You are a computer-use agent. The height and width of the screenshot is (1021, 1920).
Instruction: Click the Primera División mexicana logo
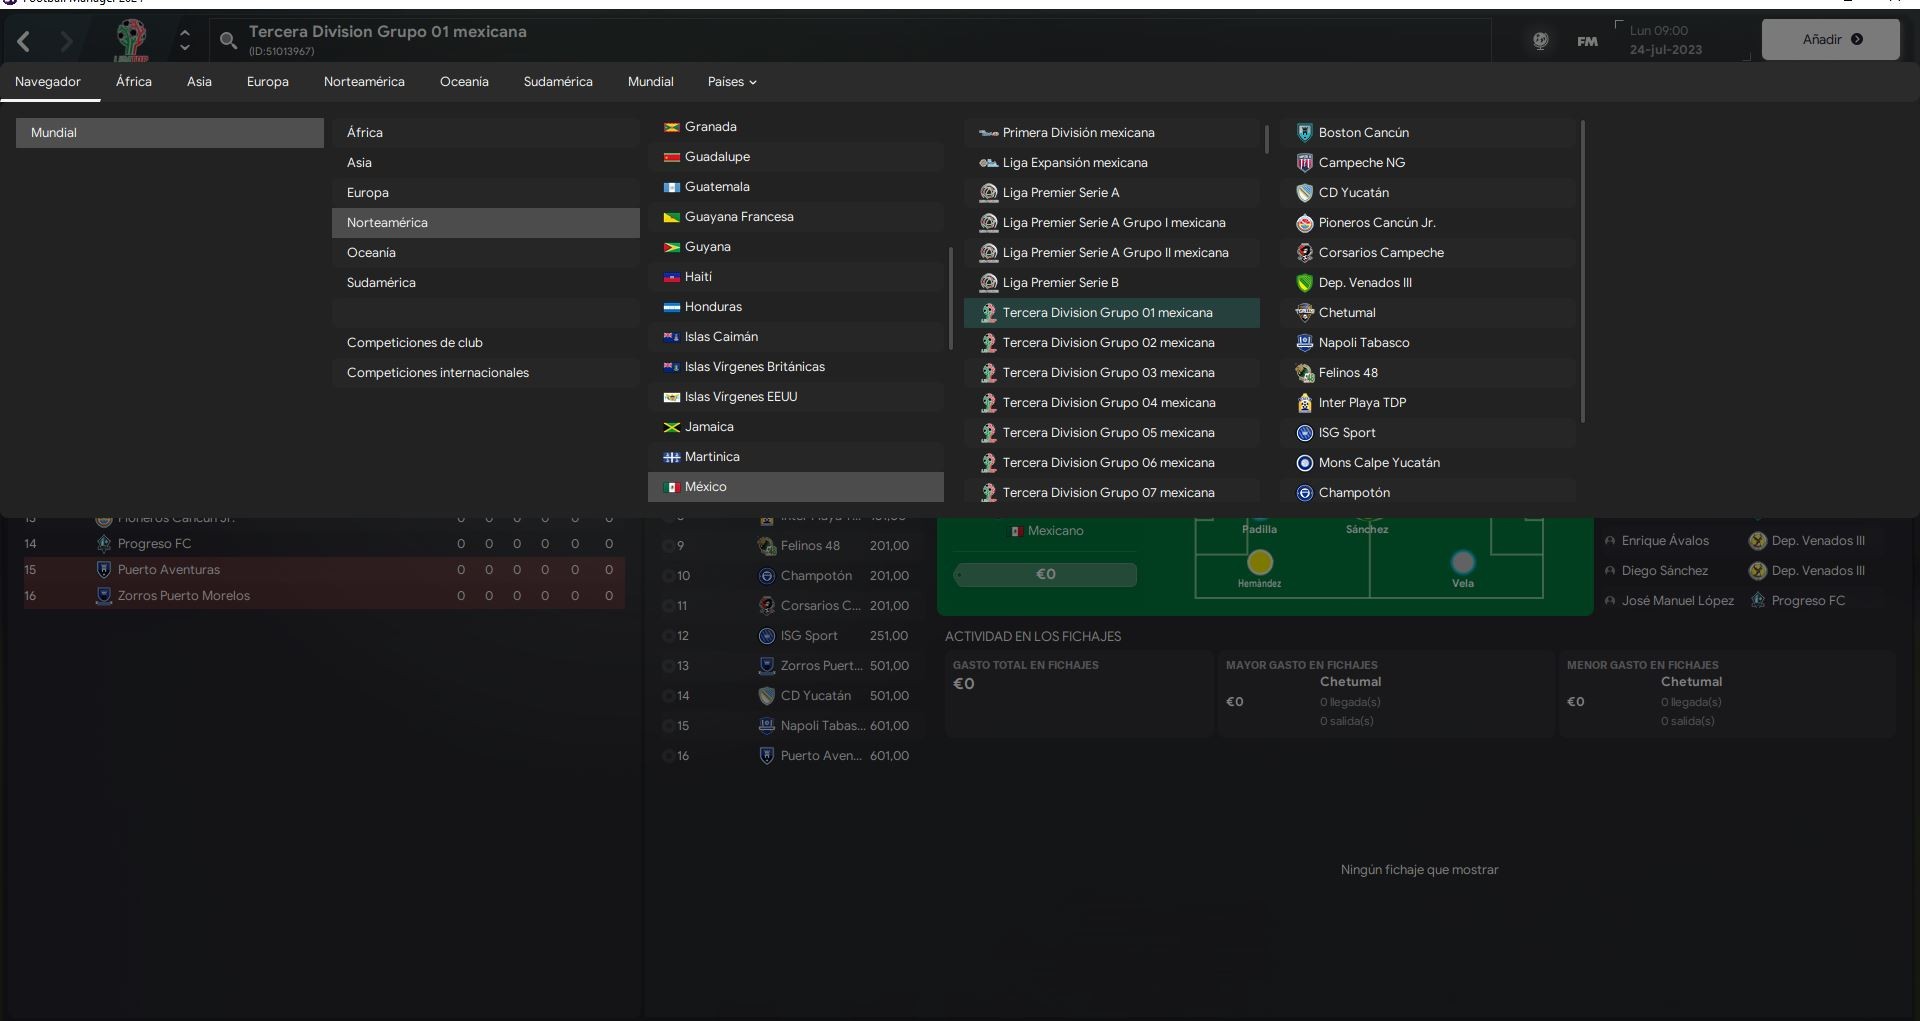(x=988, y=133)
